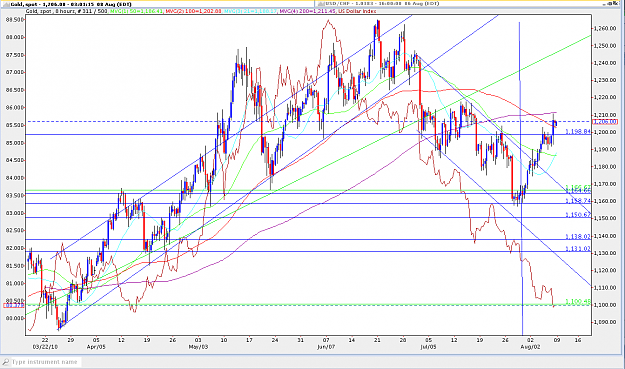Click the 1,150.67 support line label
The image size is (625, 369).
(x=578, y=215)
